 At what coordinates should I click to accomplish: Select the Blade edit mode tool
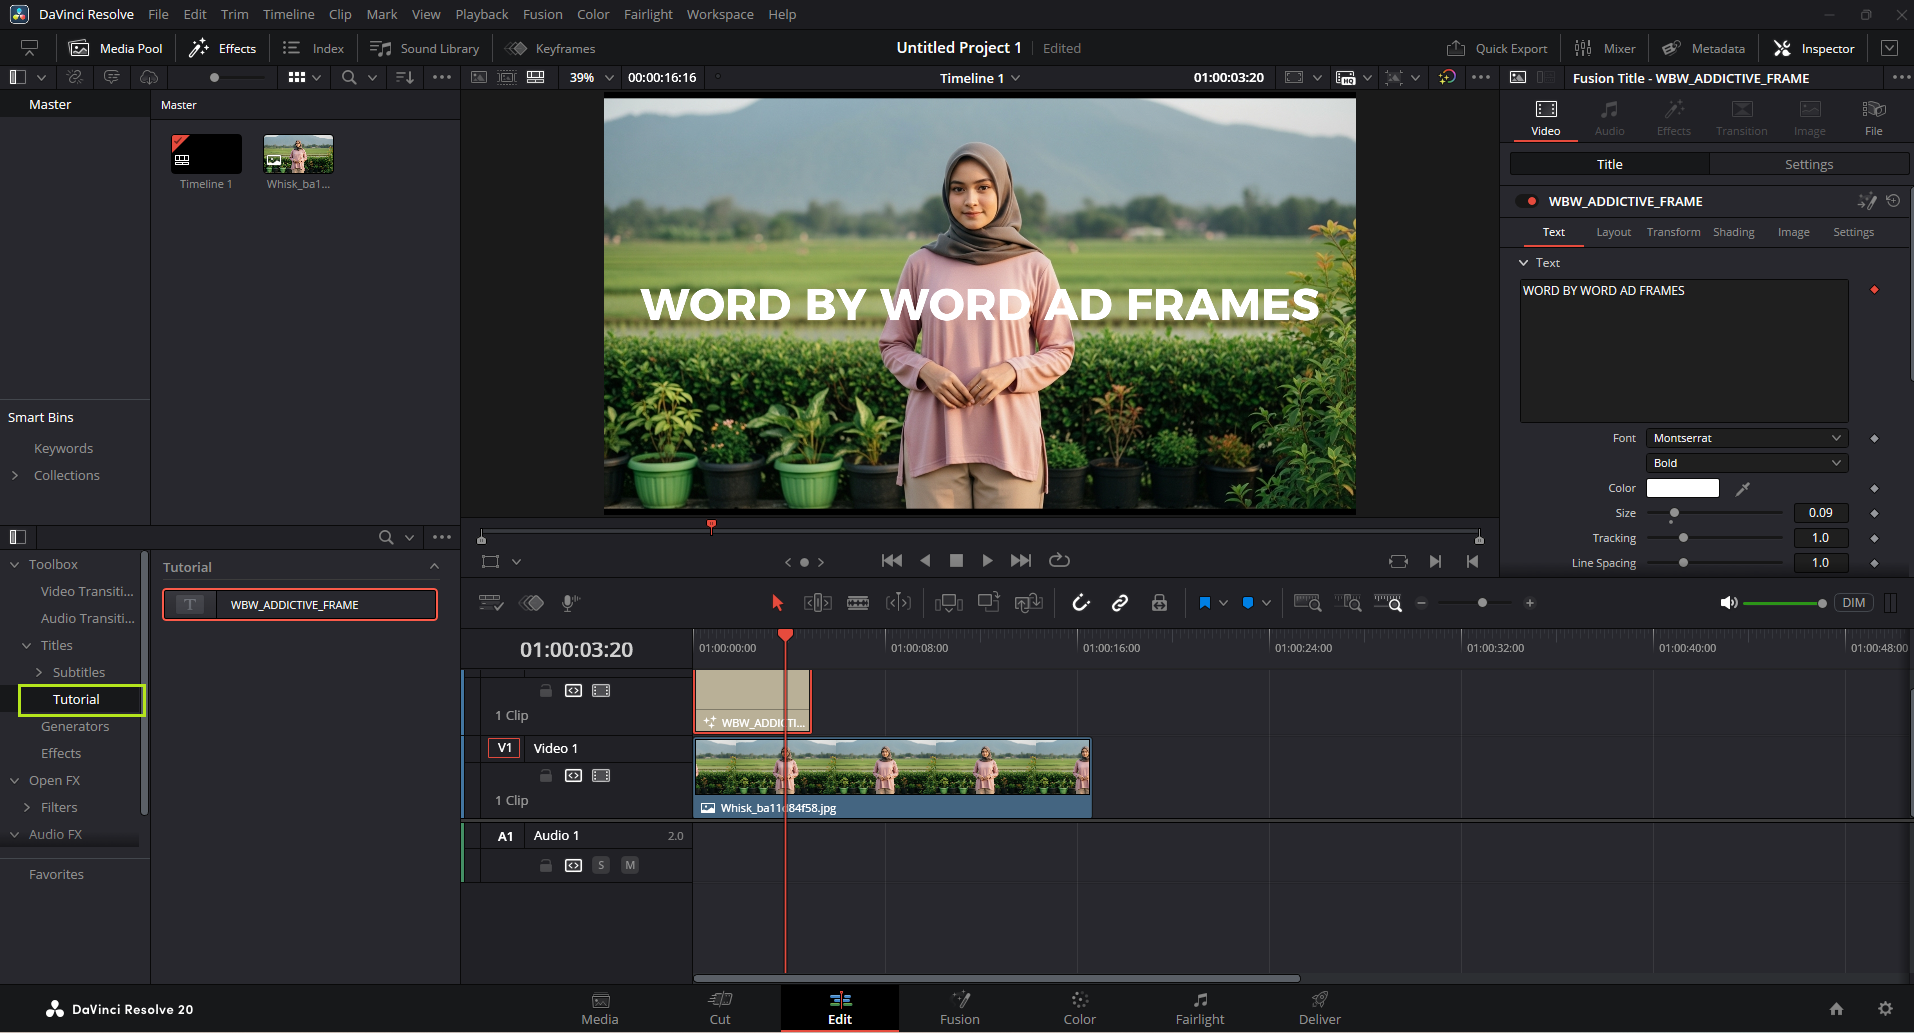[857, 603]
